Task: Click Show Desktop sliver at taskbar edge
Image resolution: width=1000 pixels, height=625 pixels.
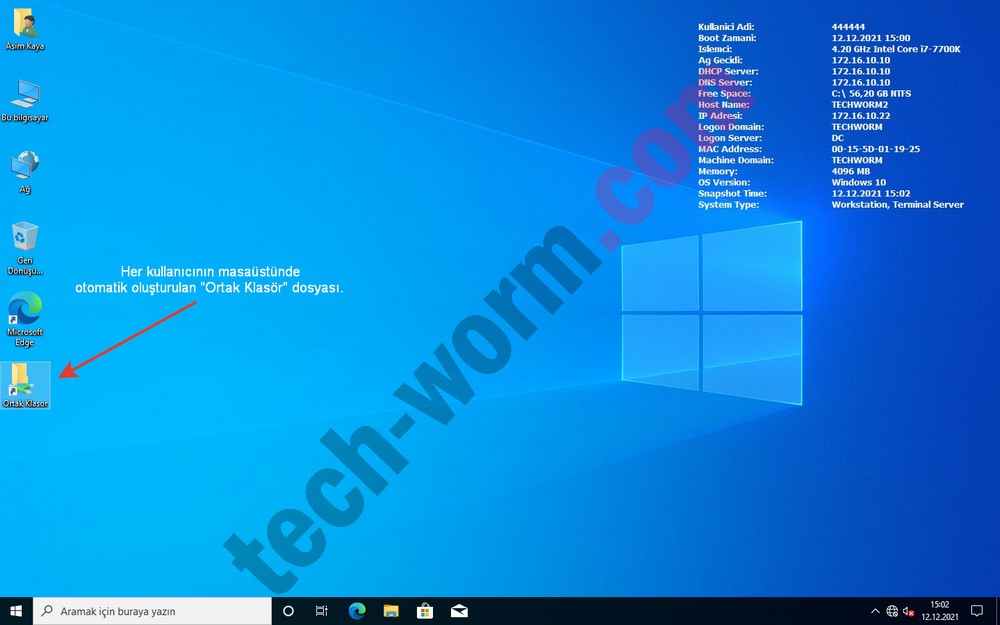Action: pos(997,610)
